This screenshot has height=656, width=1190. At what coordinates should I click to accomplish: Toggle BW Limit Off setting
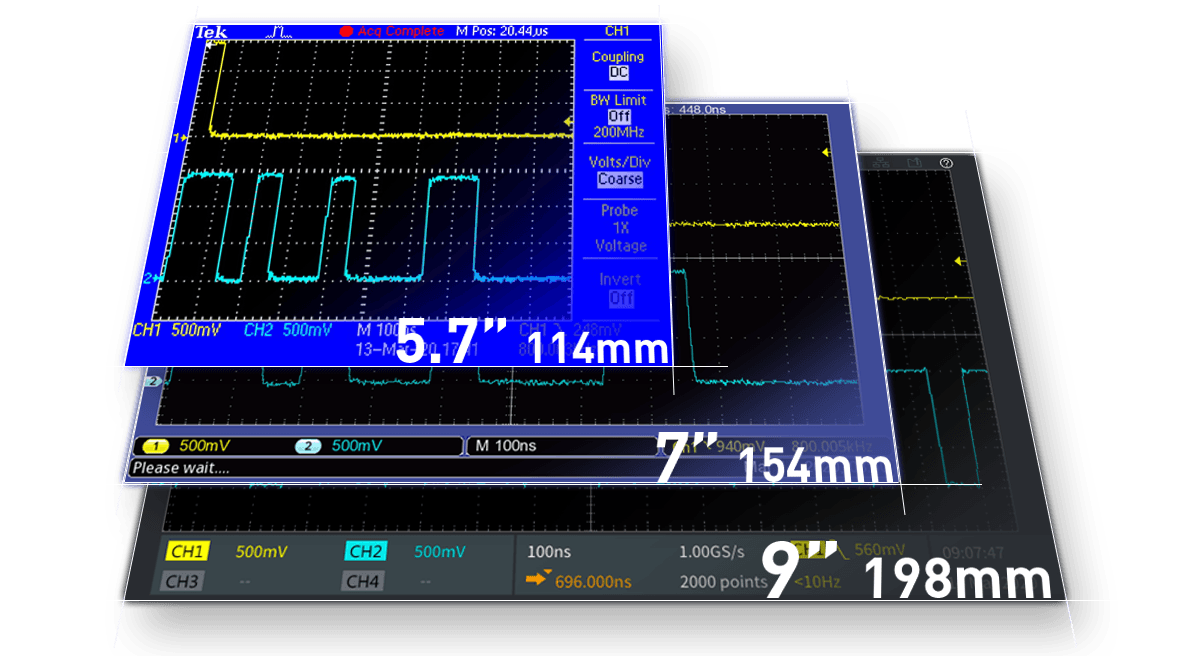click(619, 116)
